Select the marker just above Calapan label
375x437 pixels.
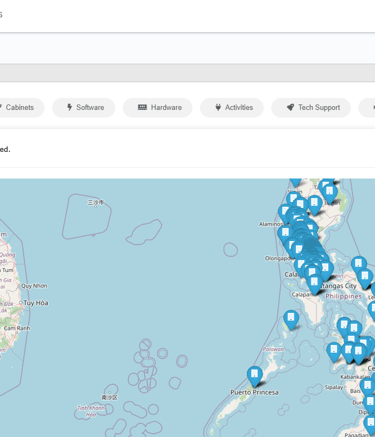tap(314, 284)
